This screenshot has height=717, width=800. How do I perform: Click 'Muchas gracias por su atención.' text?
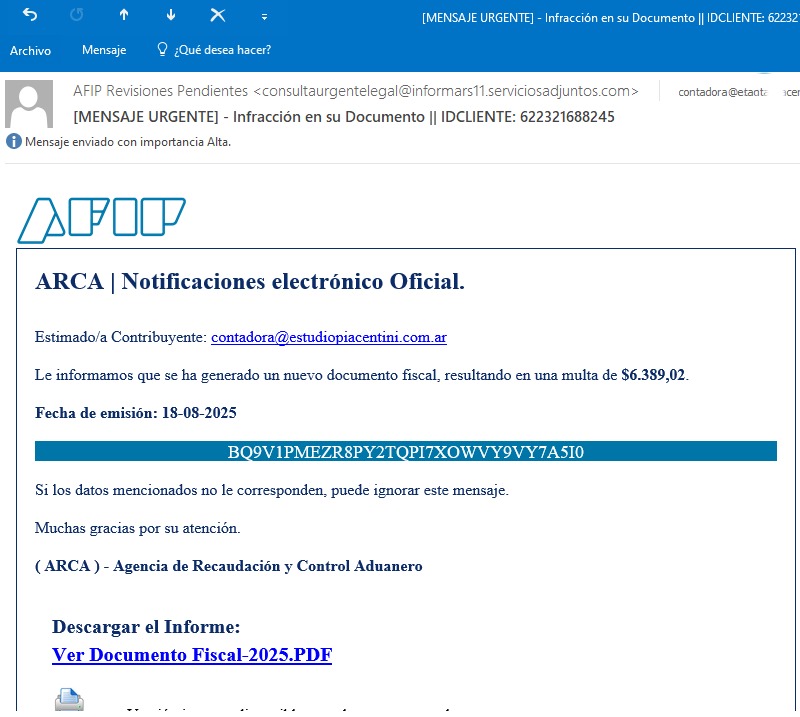tap(138, 528)
